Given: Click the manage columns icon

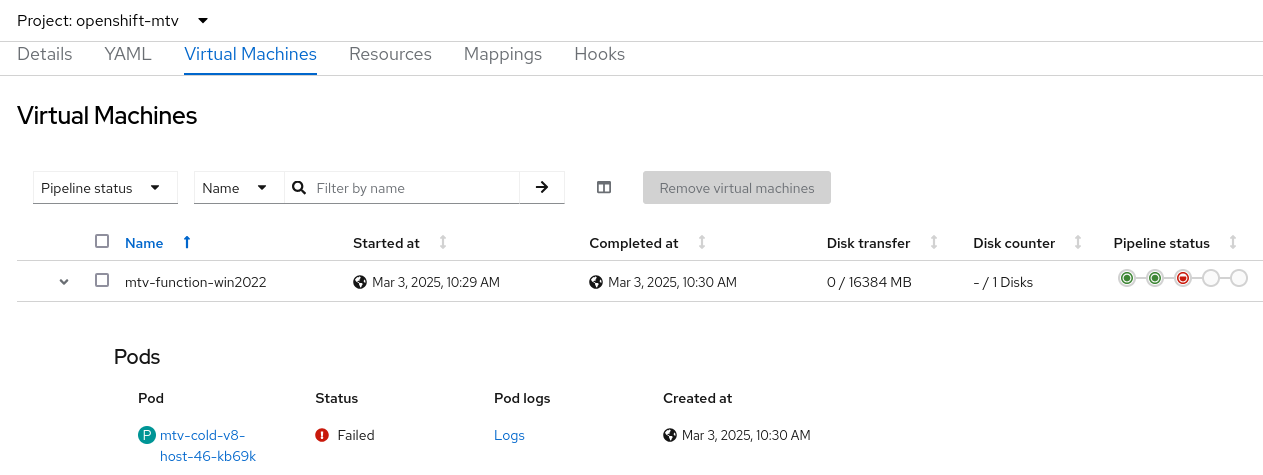Looking at the screenshot, I should pyautogui.click(x=604, y=187).
